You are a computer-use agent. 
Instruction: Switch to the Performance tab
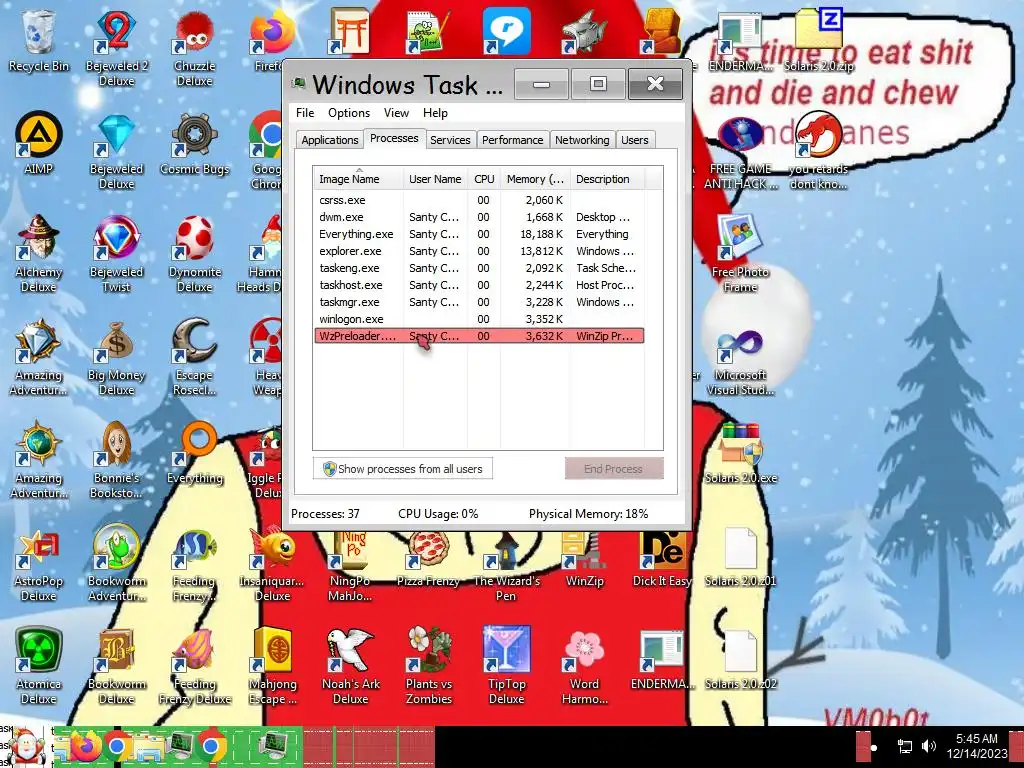(x=512, y=140)
